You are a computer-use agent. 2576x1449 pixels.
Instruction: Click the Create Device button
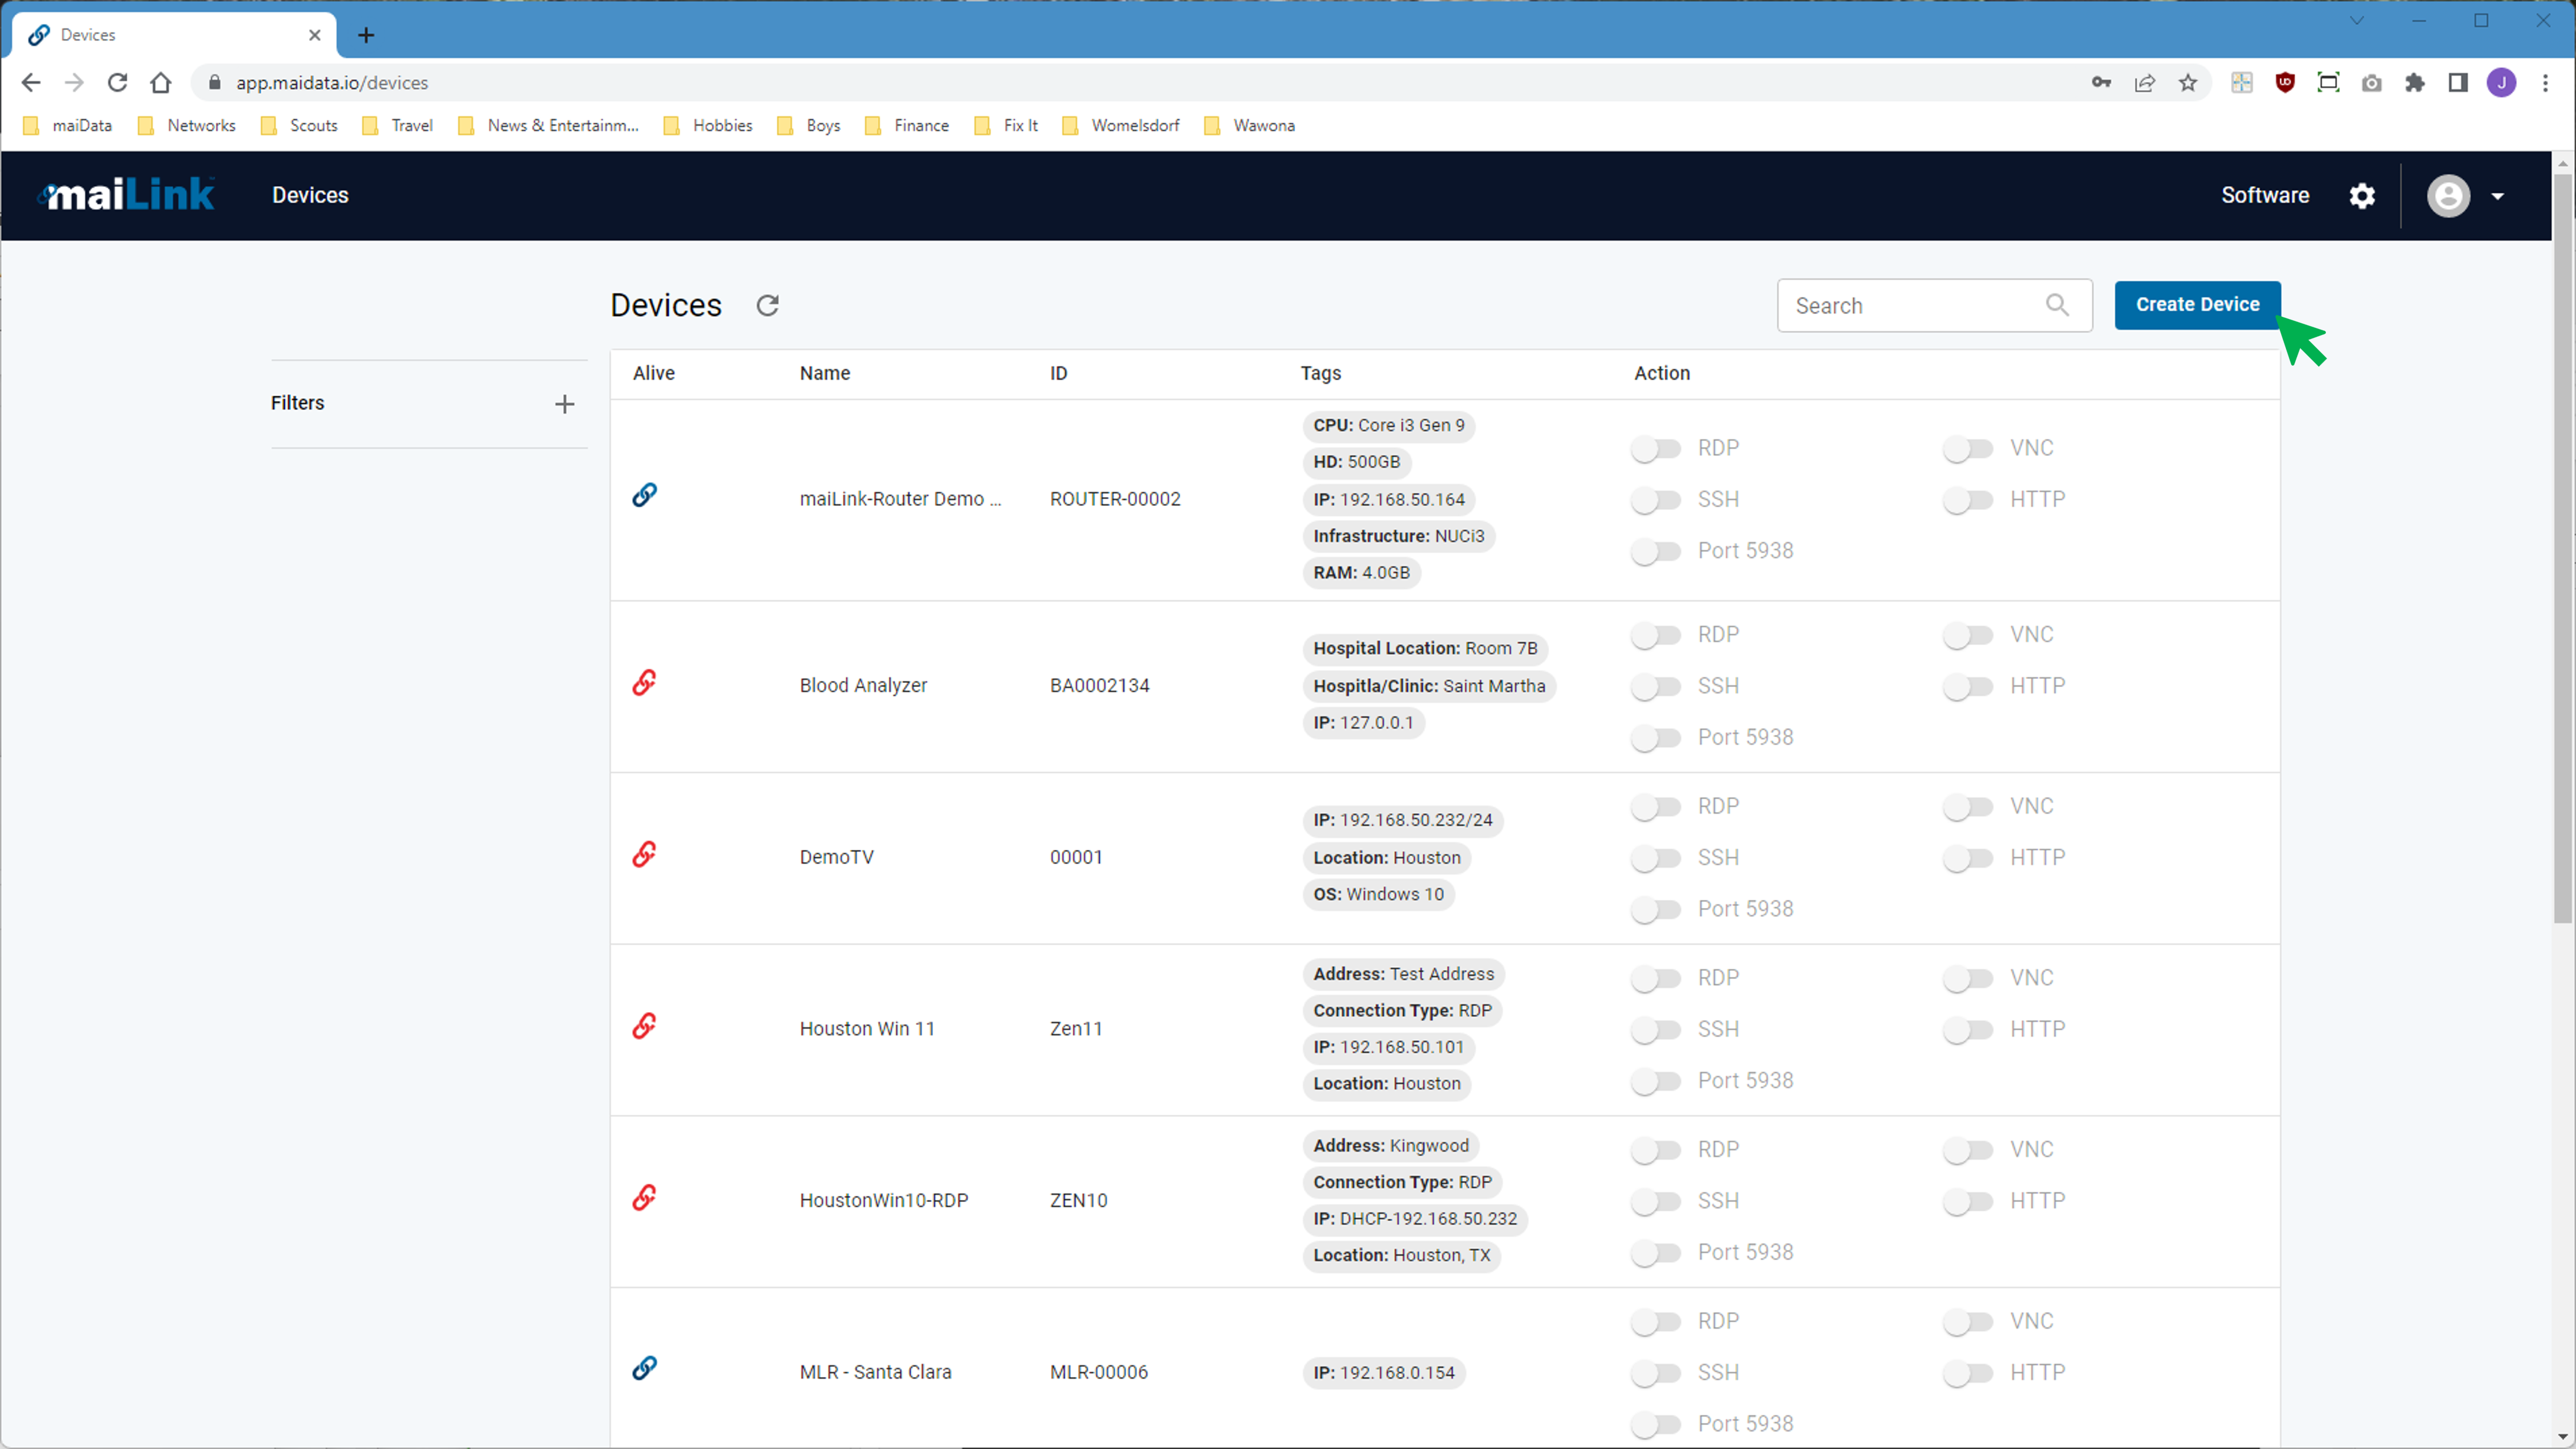[2197, 305]
